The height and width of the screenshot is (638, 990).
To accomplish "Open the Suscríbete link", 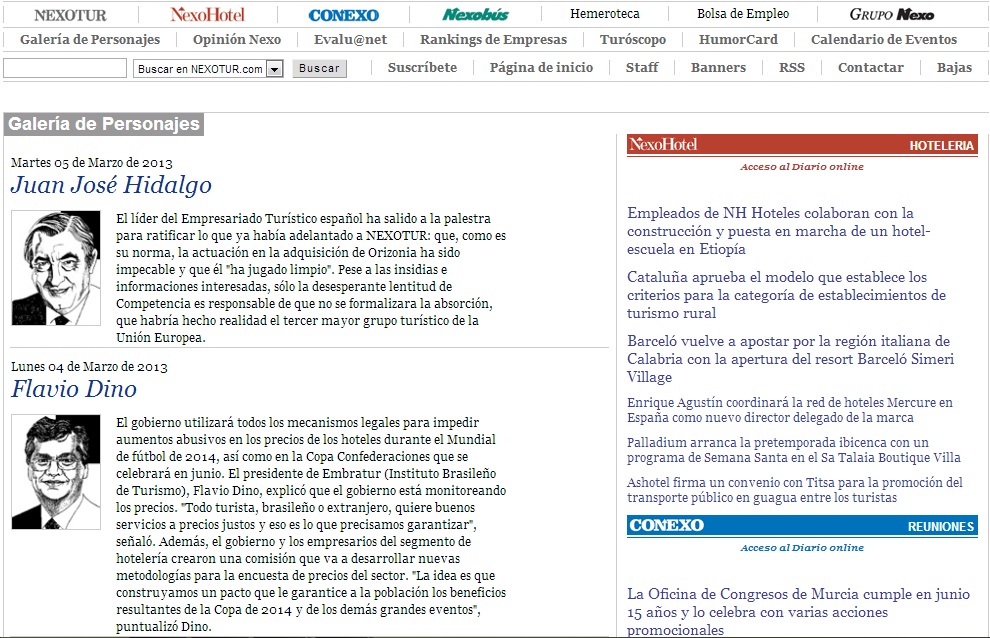I will click(x=422, y=68).
